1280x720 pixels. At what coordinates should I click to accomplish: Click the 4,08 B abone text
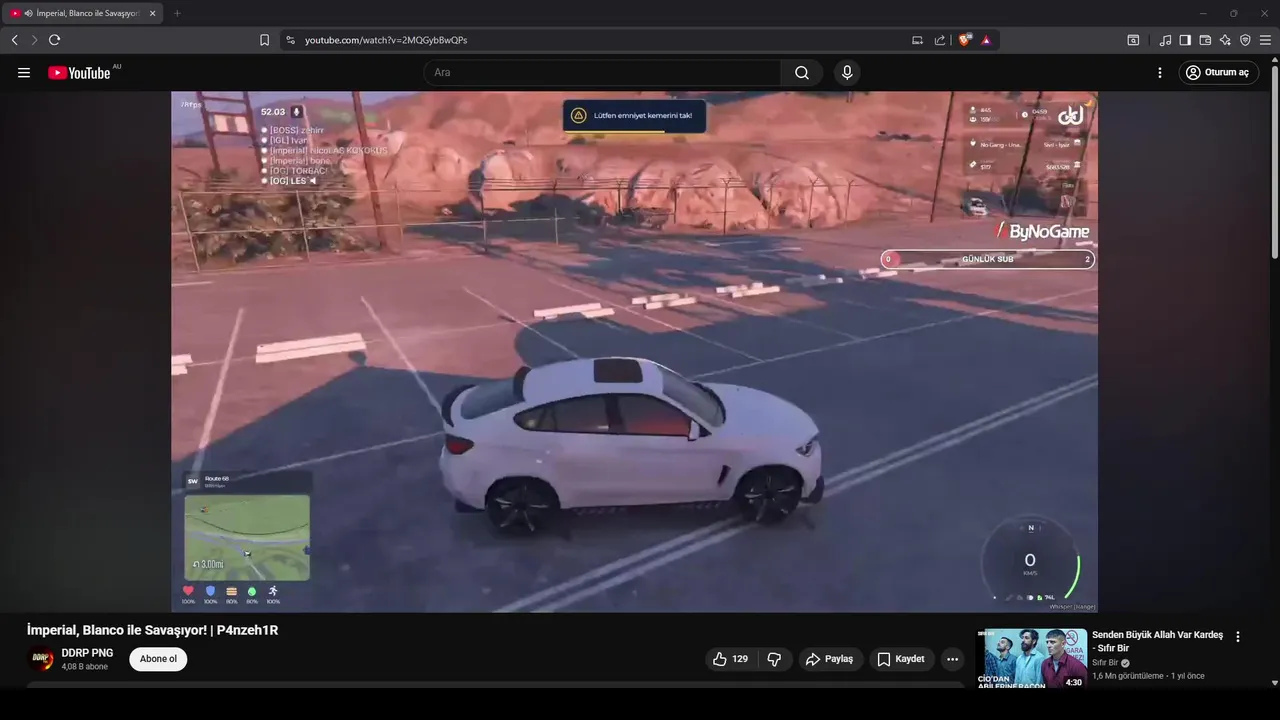(x=84, y=667)
